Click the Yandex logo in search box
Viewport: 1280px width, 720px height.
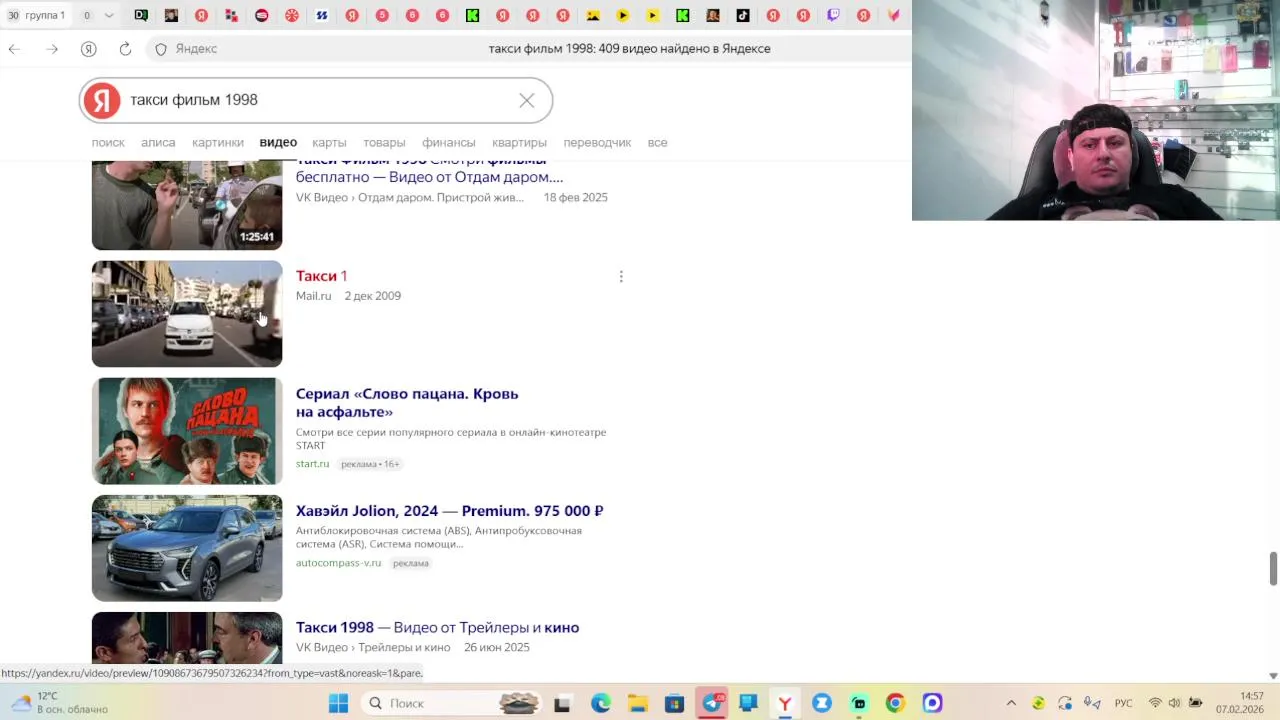(101, 100)
